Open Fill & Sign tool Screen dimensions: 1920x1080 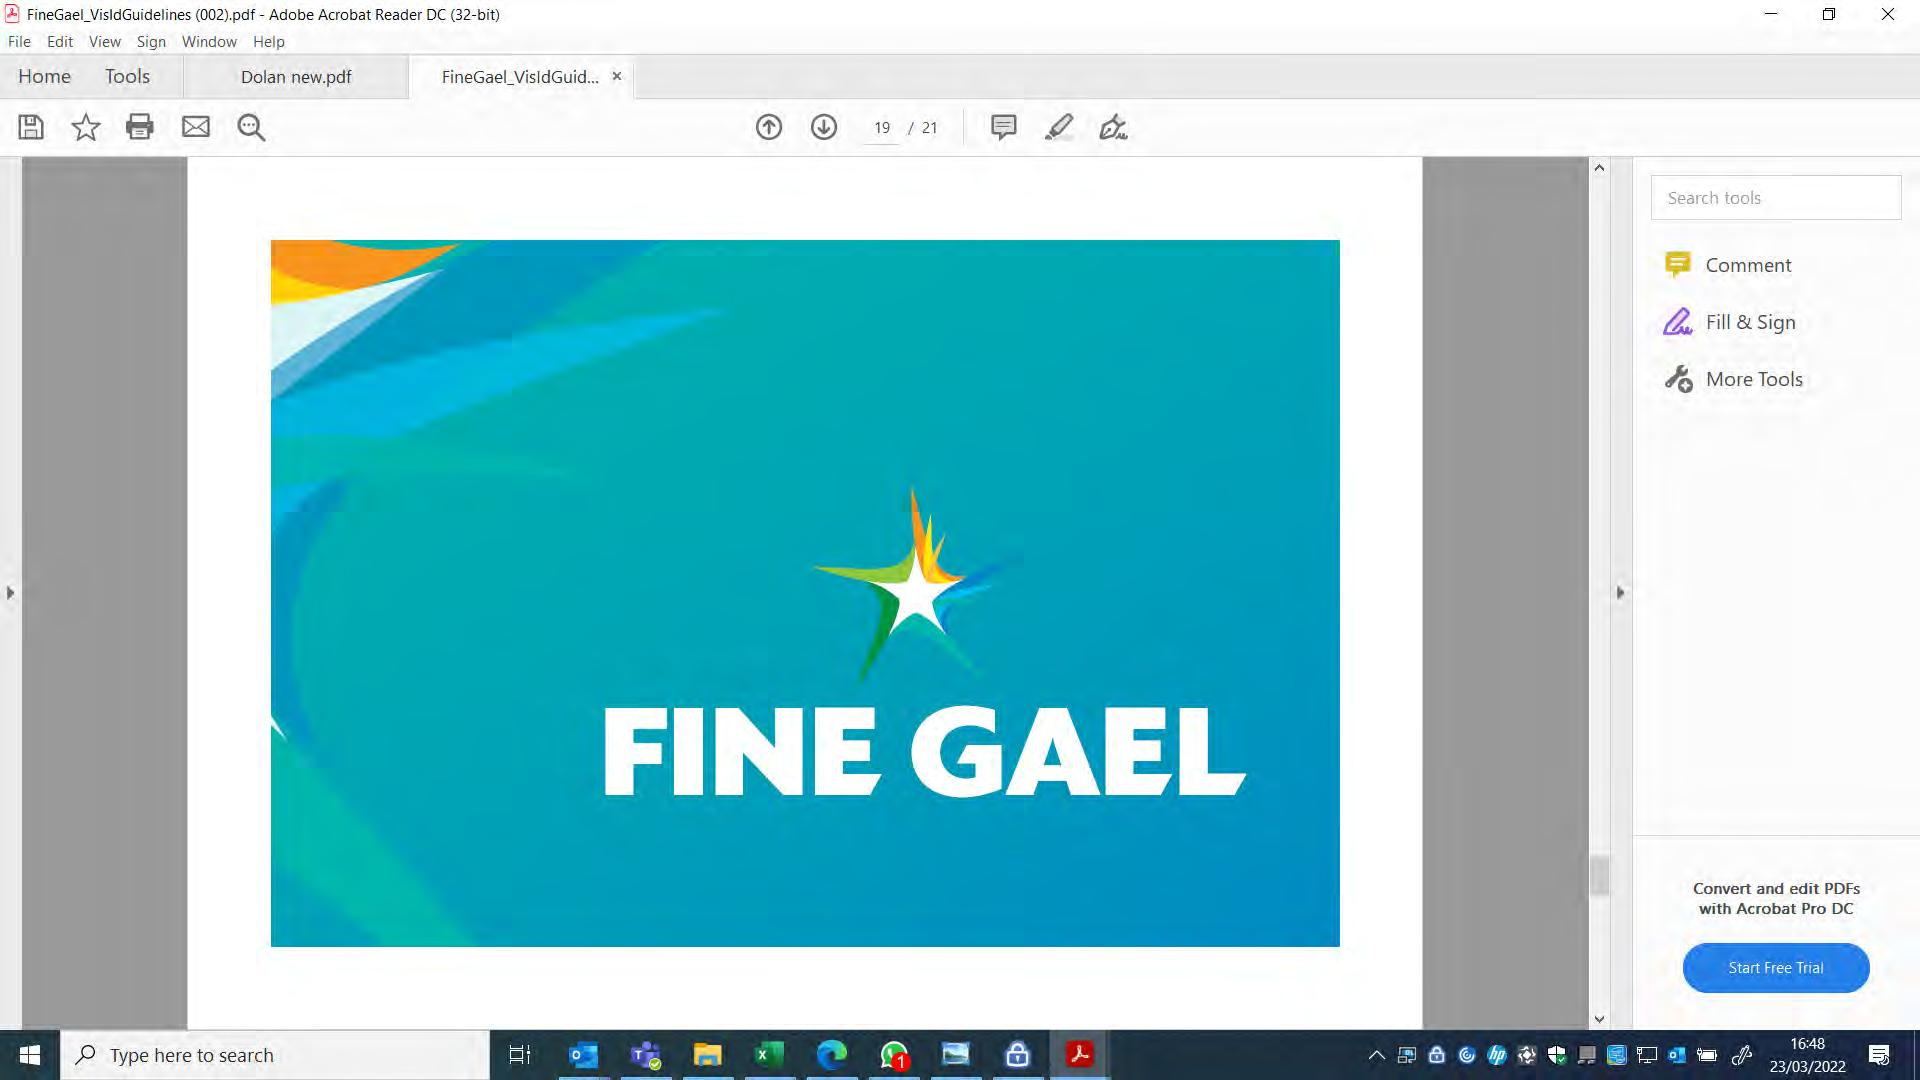[1750, 322]
